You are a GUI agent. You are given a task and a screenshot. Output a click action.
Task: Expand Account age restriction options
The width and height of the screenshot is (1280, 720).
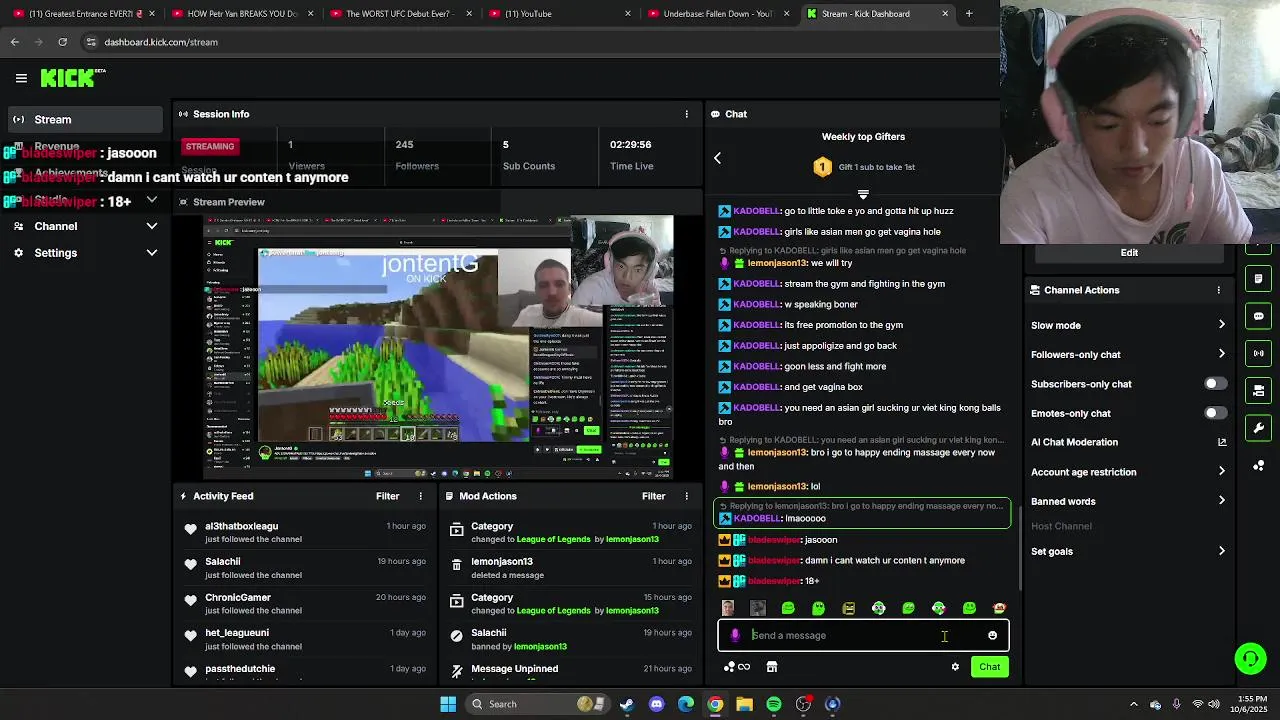[1221, 472]
